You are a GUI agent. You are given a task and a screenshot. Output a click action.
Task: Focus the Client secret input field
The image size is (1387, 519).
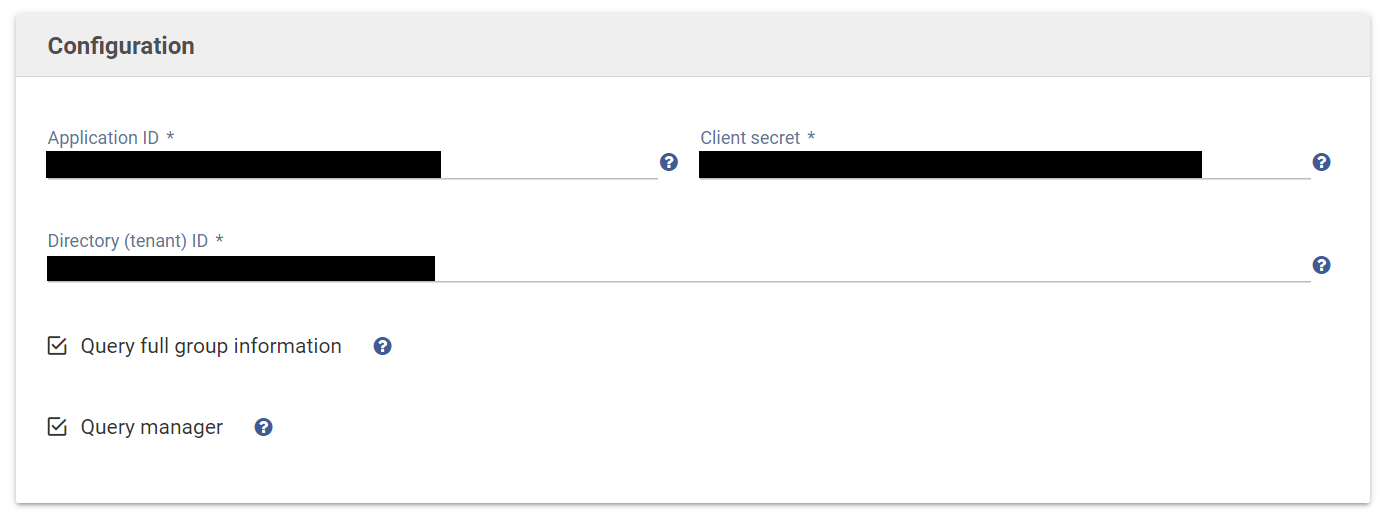(x=950, y=164)
